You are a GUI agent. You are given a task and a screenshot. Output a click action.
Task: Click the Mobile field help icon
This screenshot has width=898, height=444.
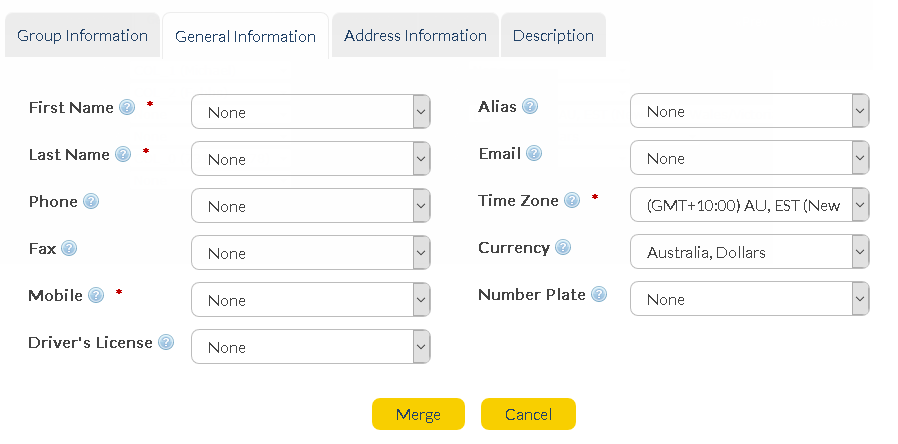[96, 295]
